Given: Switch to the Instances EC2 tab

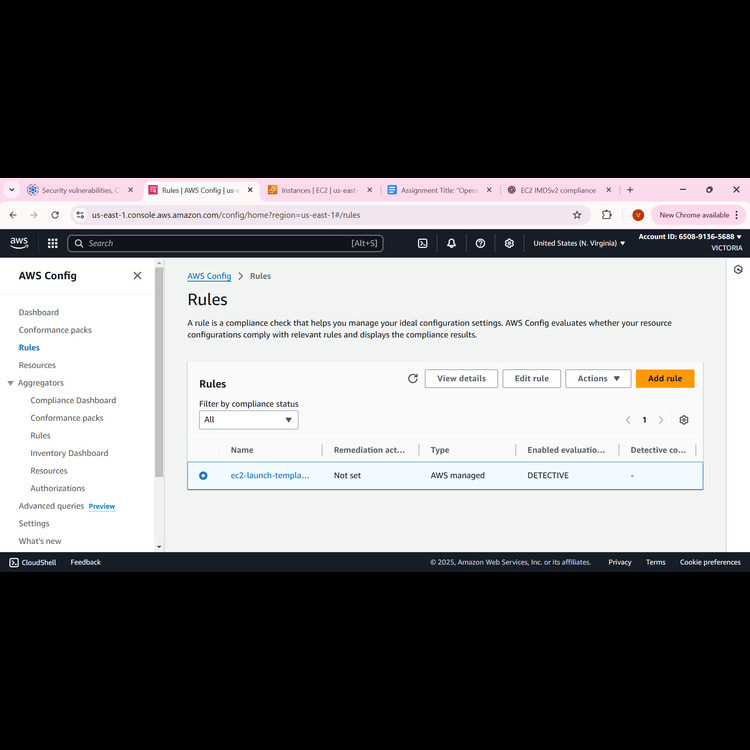Looking at the screenshot, I should [319, 190].
